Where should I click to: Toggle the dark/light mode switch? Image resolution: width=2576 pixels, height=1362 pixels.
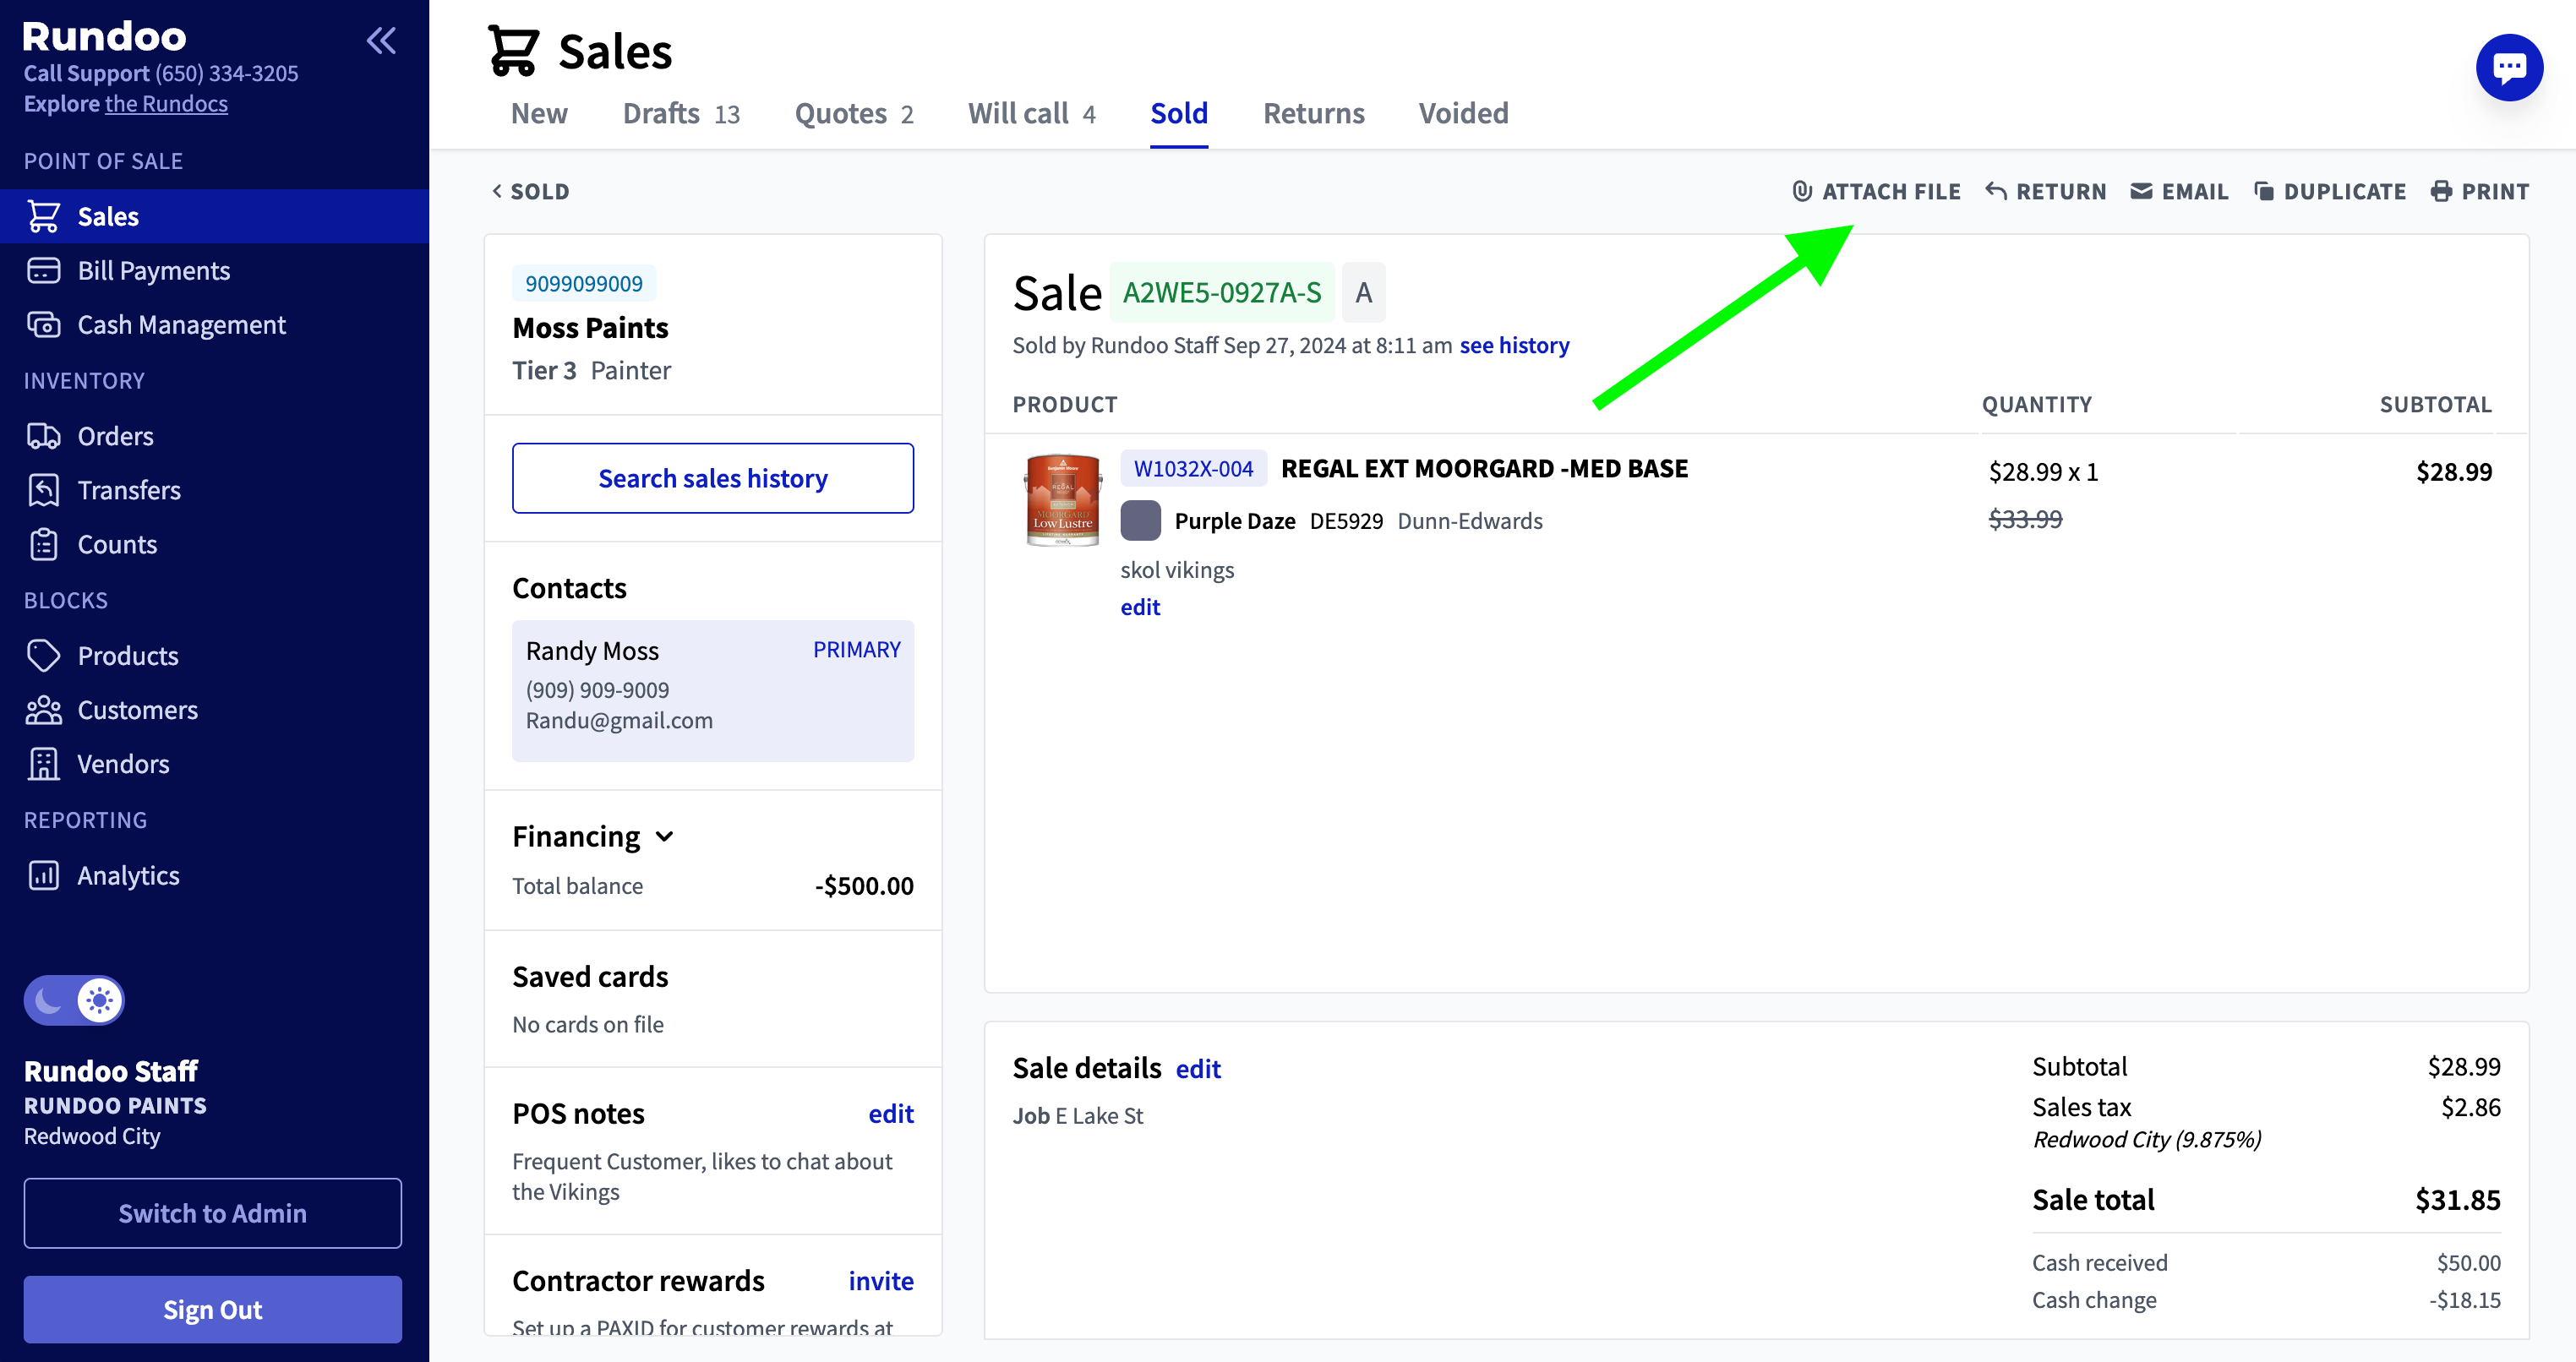(x=74, y=1000)
